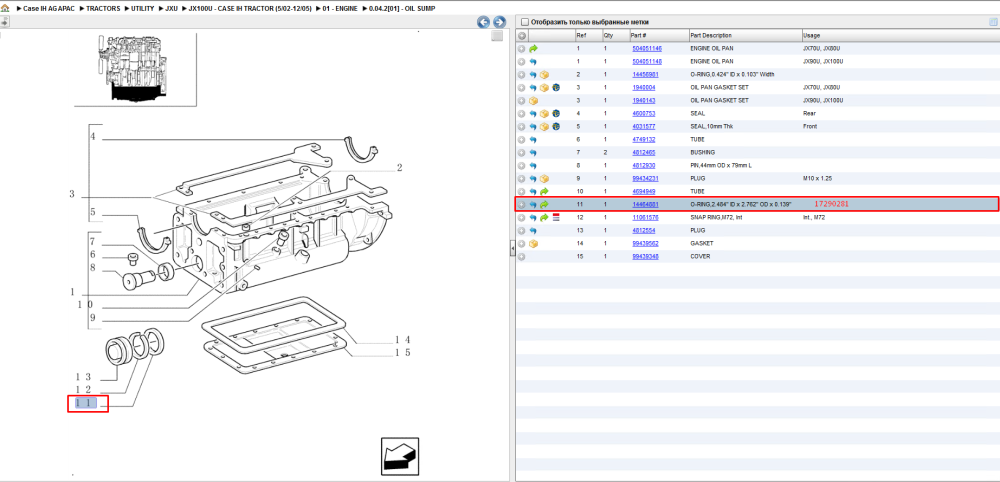Click the engine thumbnail above the diagram
The image size is (1000, 482).
click(x=135, y=68)
